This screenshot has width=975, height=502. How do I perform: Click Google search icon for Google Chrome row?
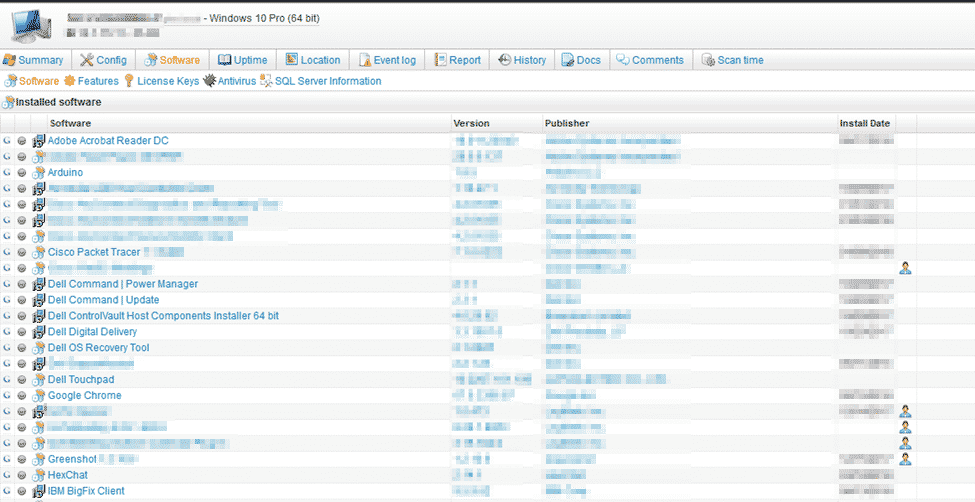7,396
